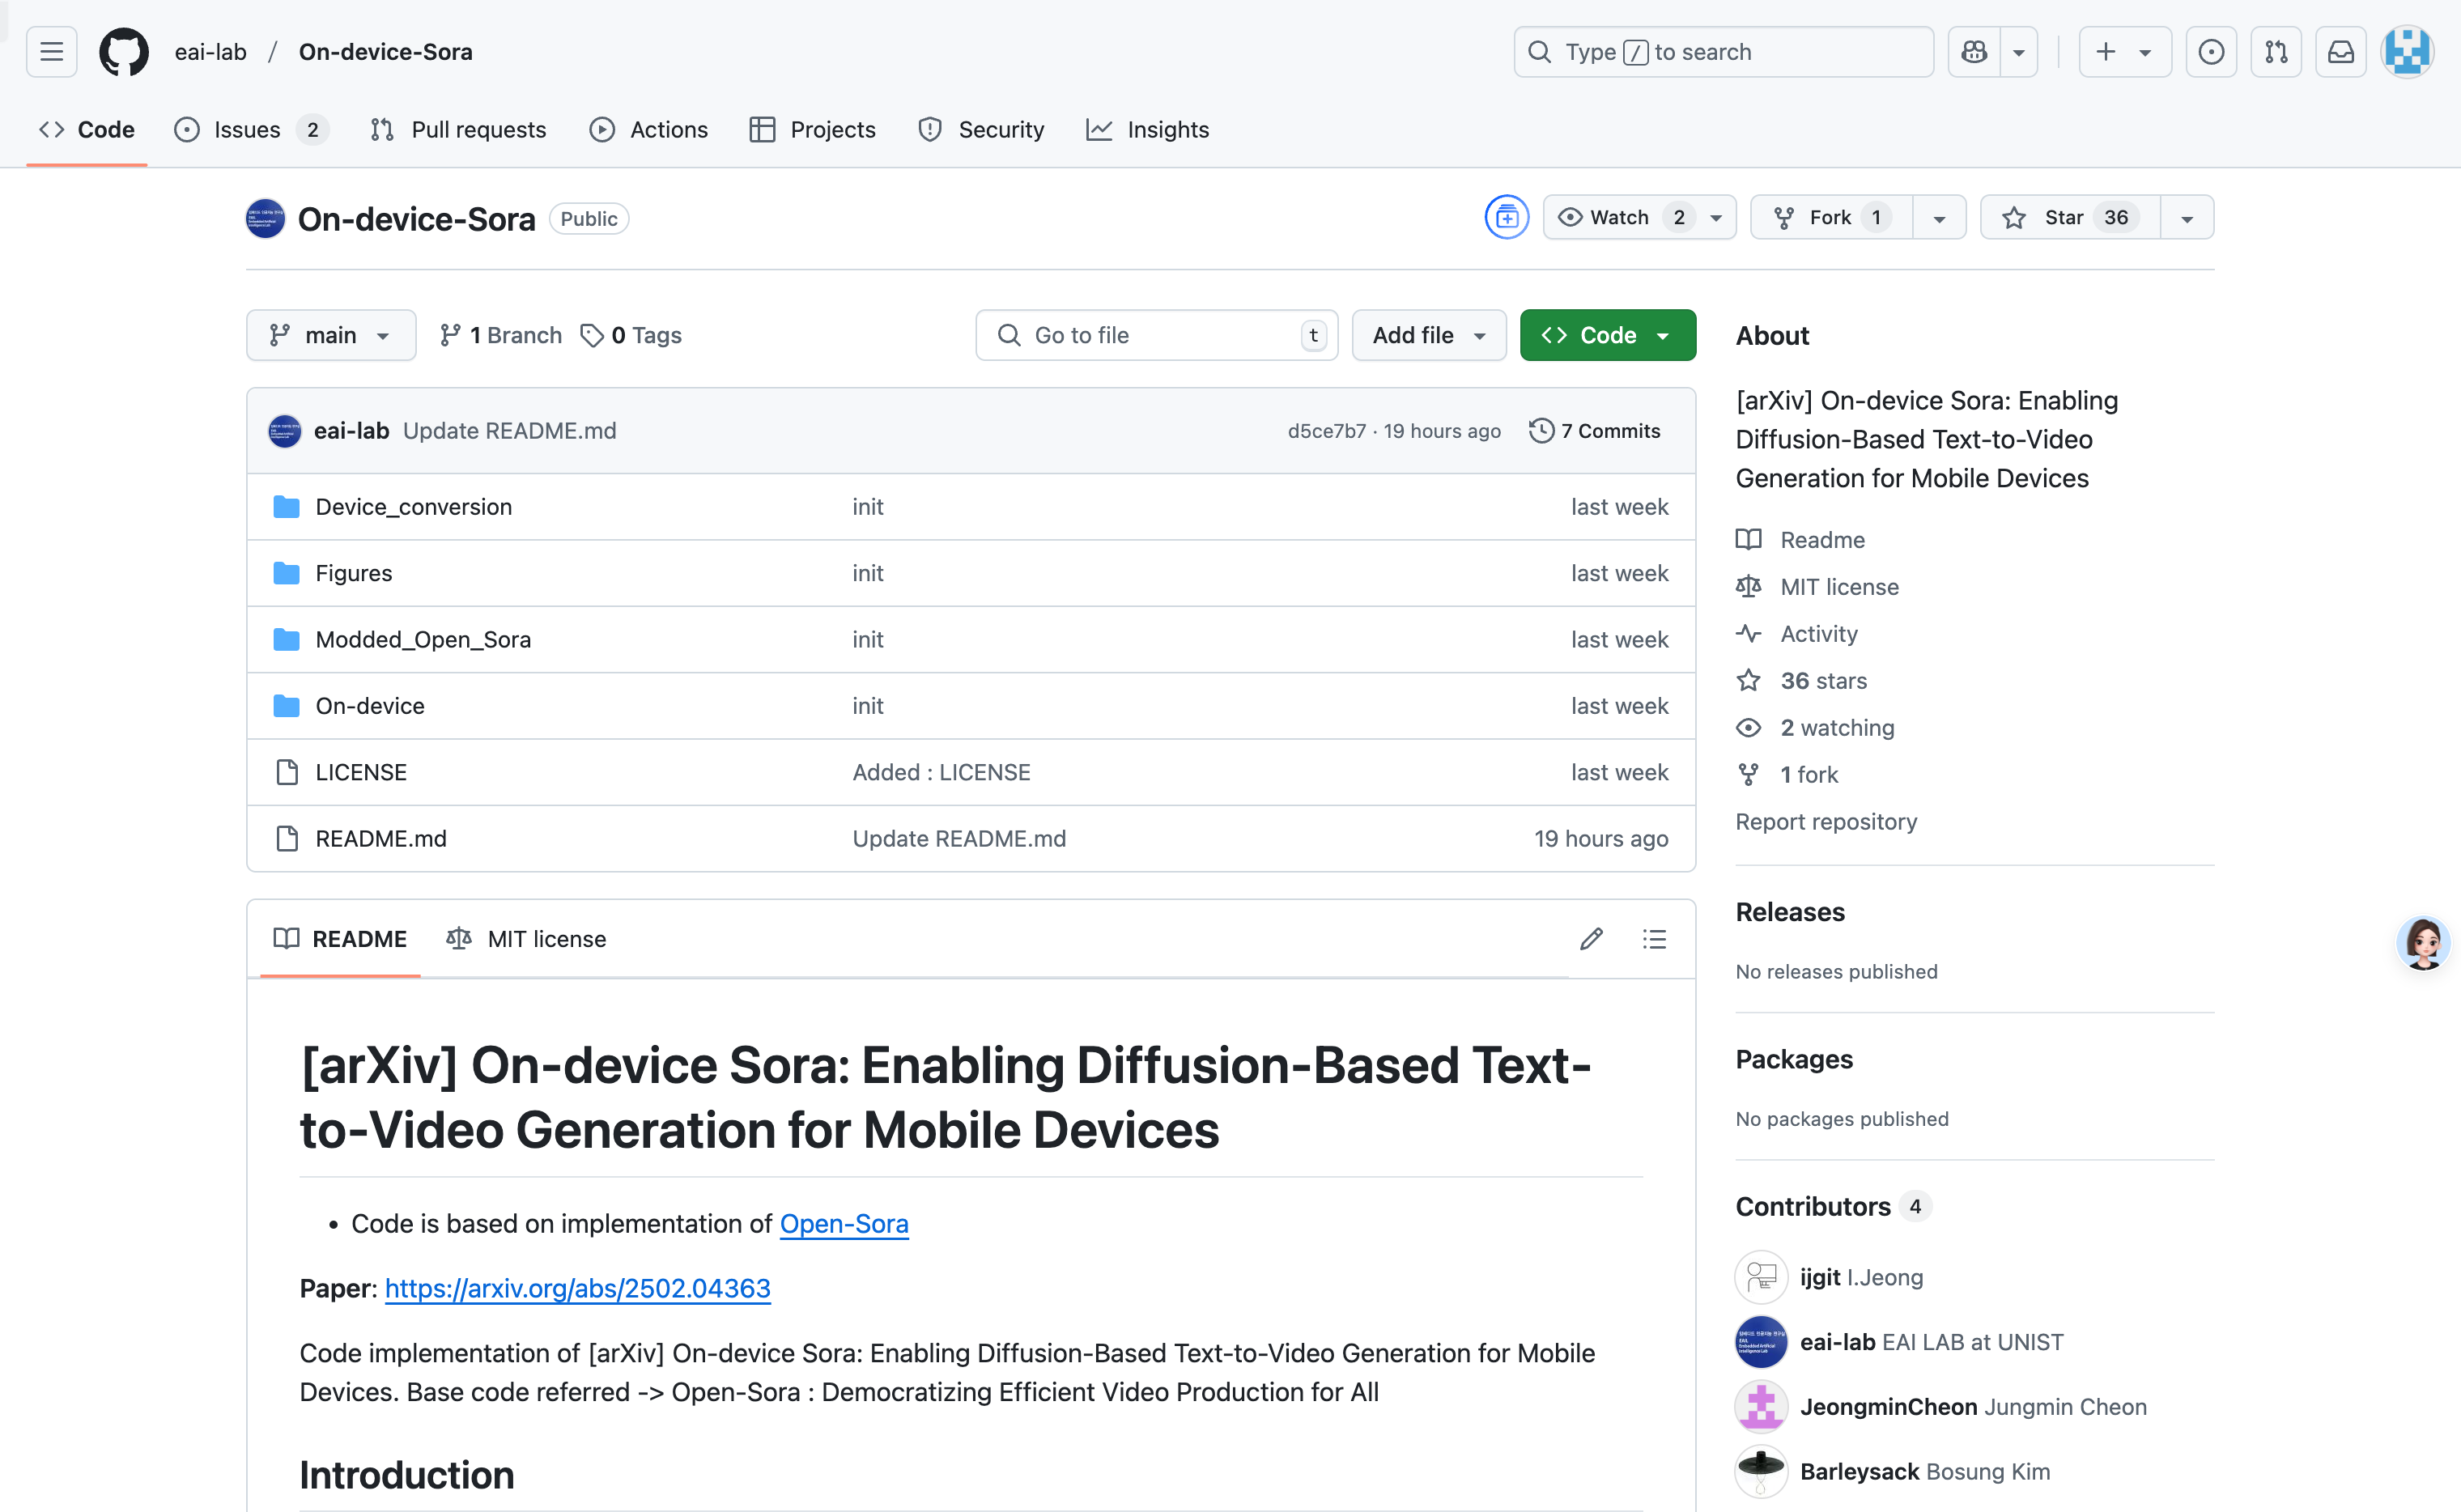Image resolution: width=2461 pixels, height=1512 pixels.
Task: Open the Device_conversion folder
Action: (413, 507)
